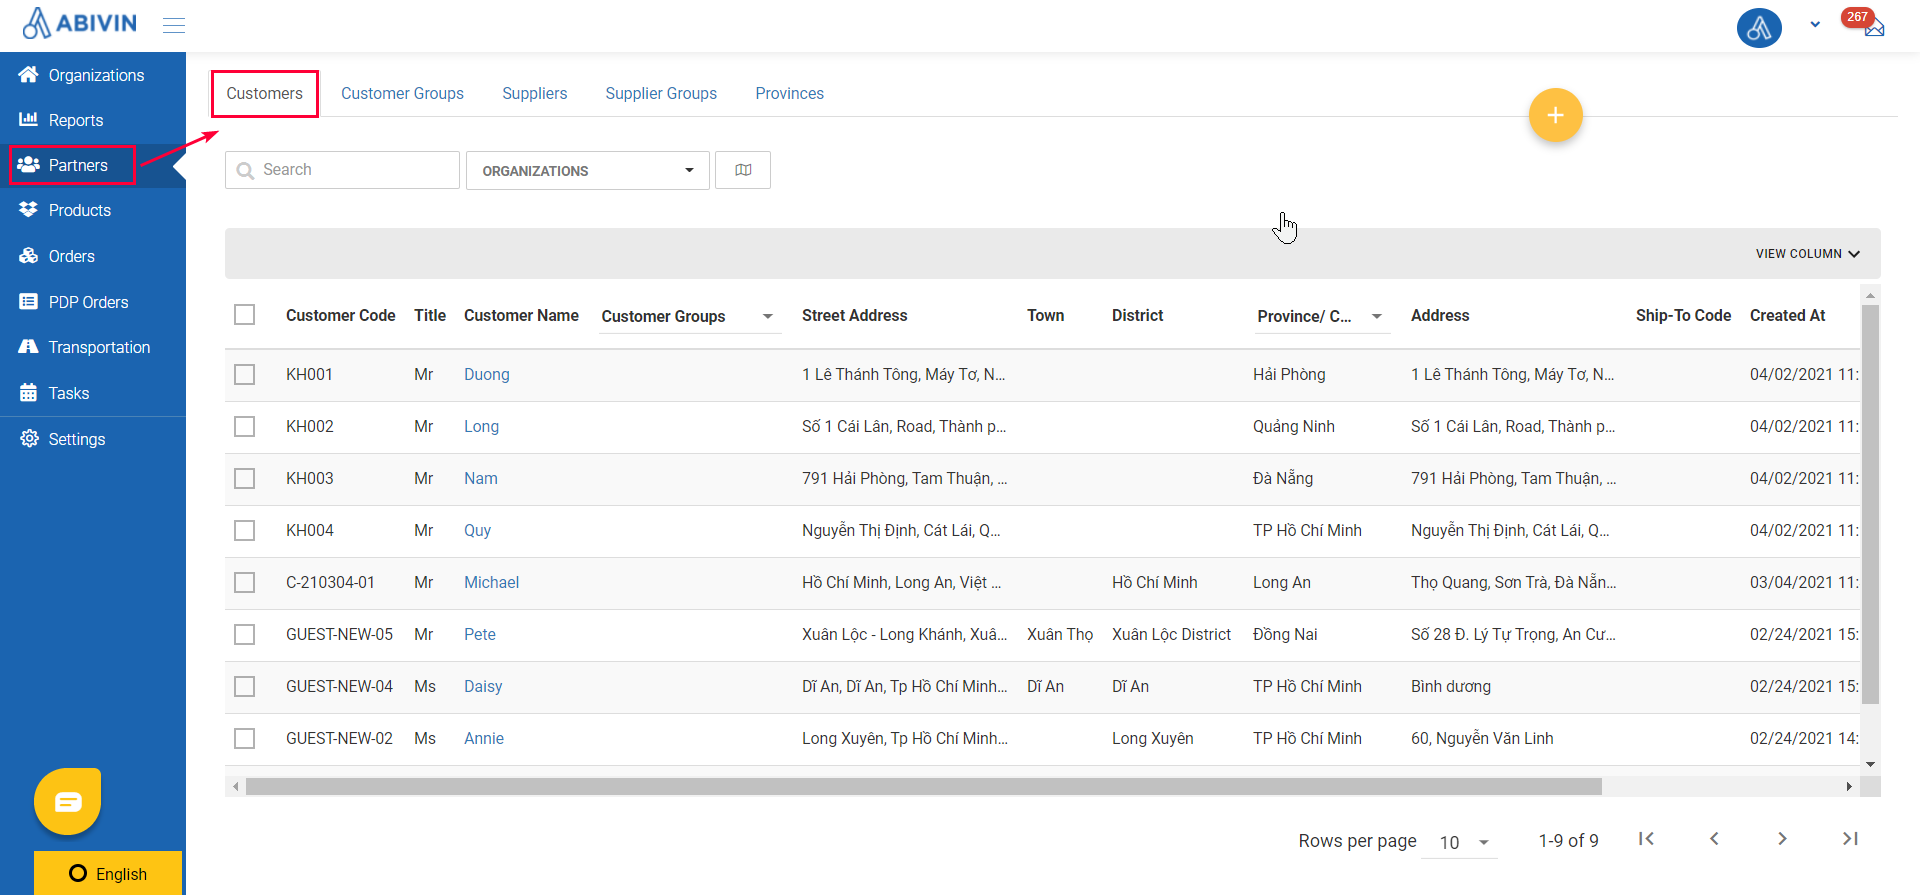Open the map view icon
This screenshot has width=1920, height=895.
[x=743, y=170]
